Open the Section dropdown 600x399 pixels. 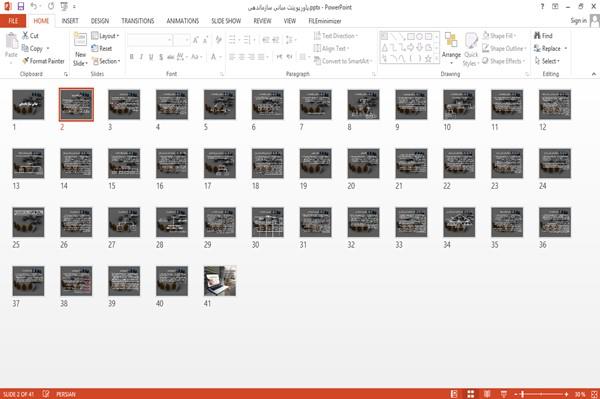point(106,61)
